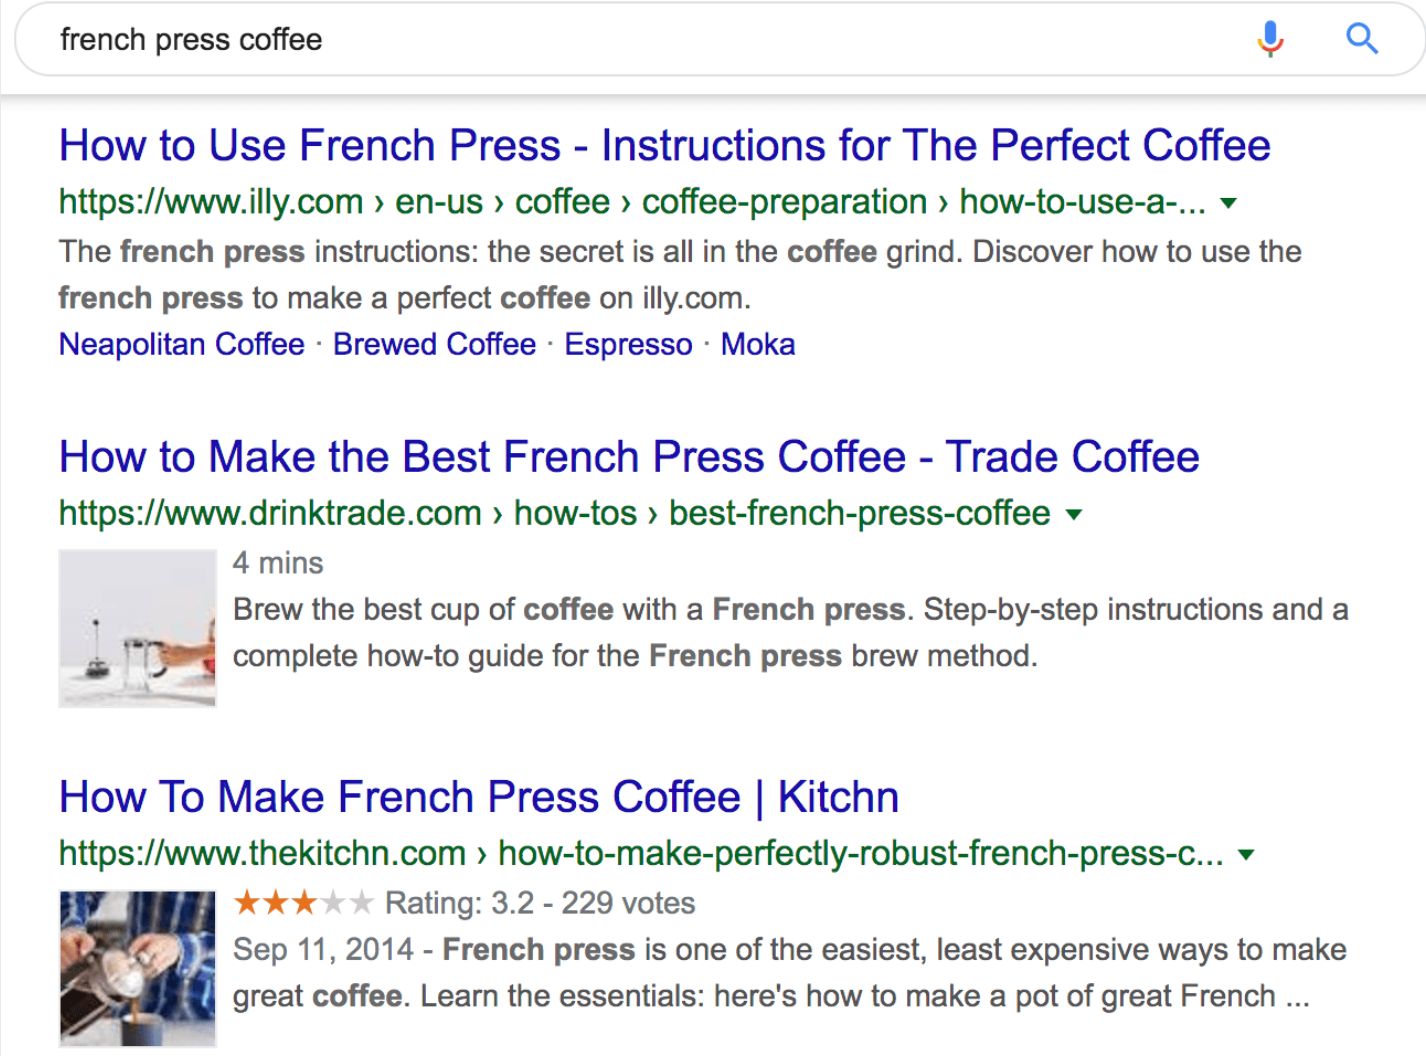Click the illy.com green URL breadcrumb

(x=632, y=202)
